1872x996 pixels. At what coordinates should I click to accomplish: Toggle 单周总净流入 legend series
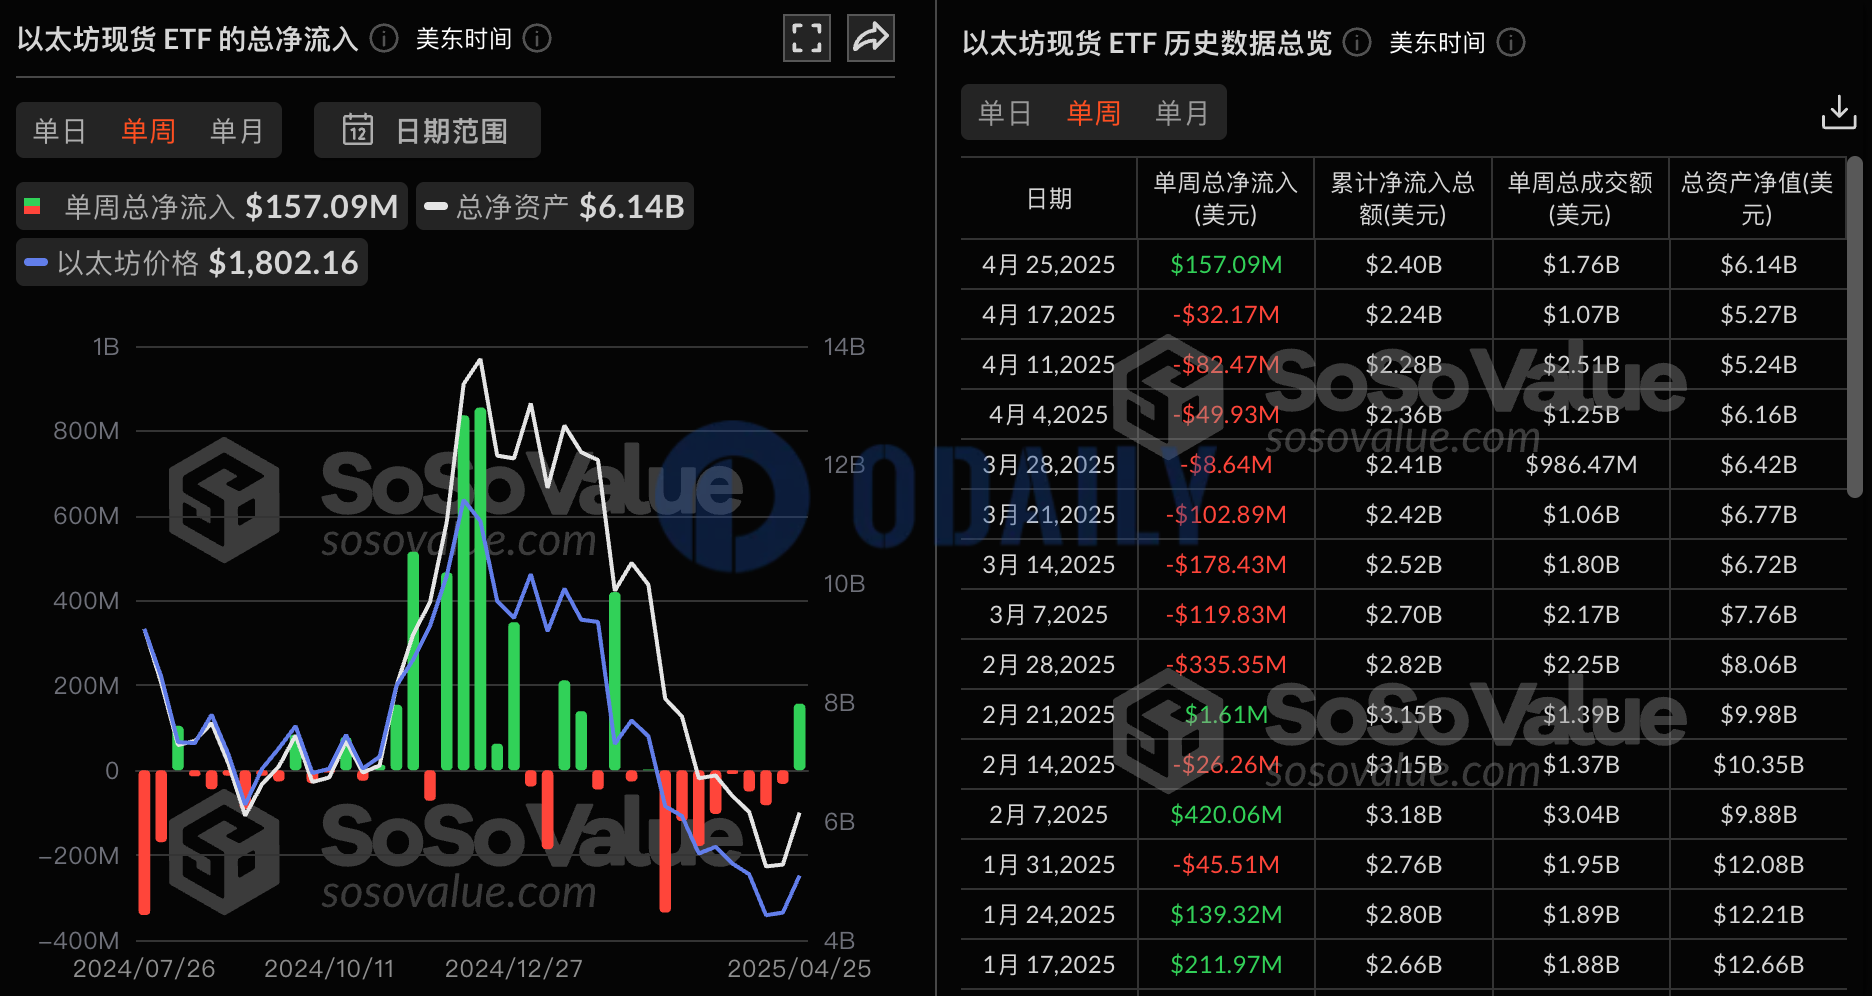point(212,206)
